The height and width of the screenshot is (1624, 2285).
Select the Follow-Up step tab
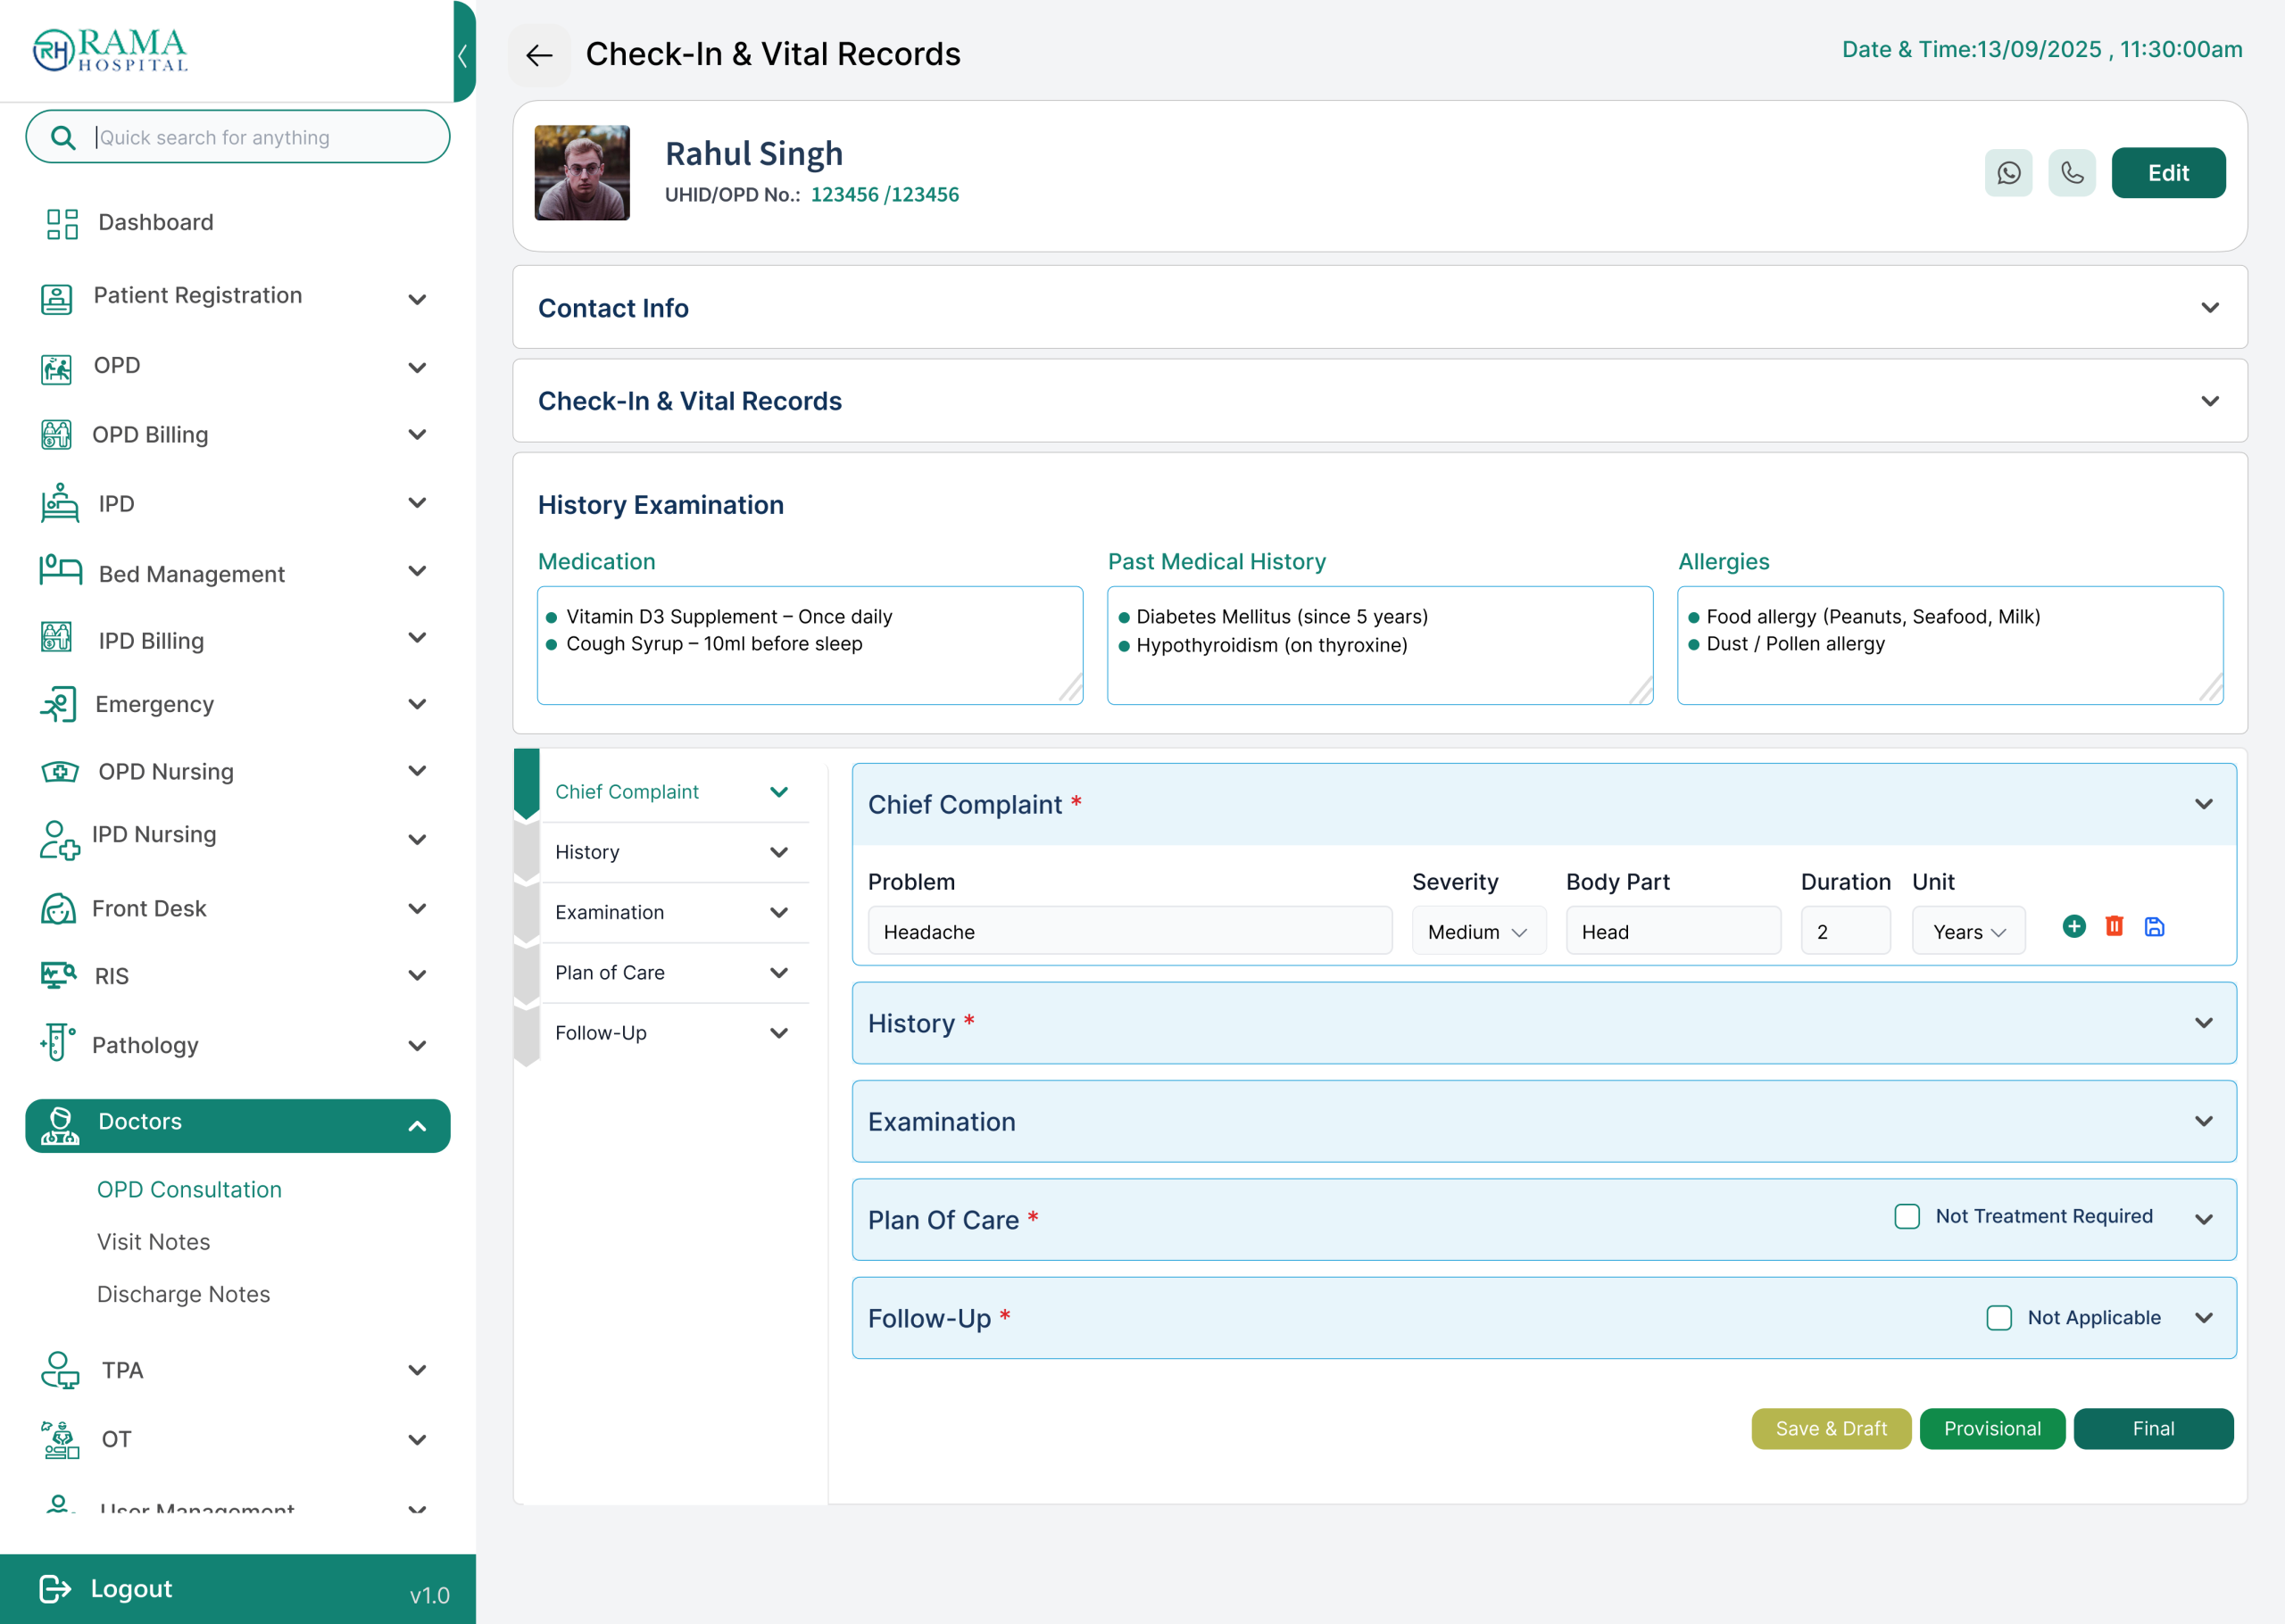click(674, 1032)
